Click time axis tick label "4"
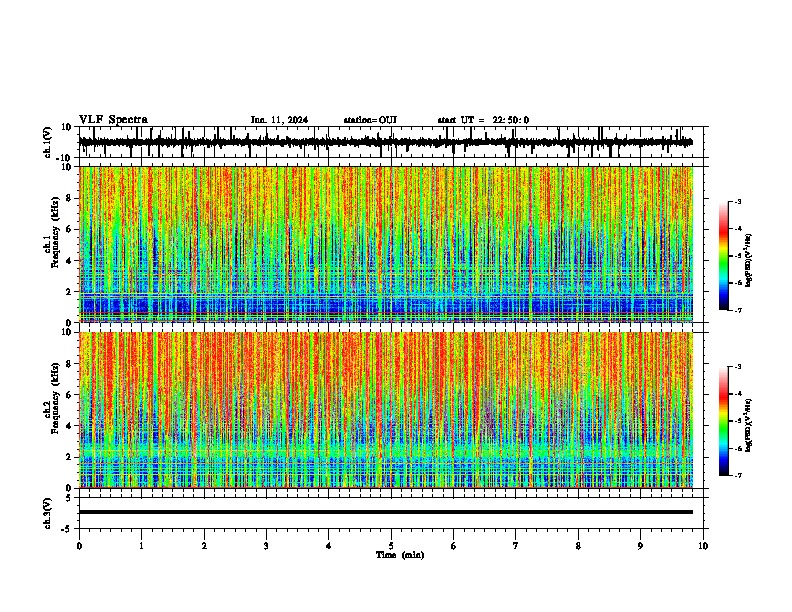The height and width of the screenshot is (612, 792). [329, 546]
